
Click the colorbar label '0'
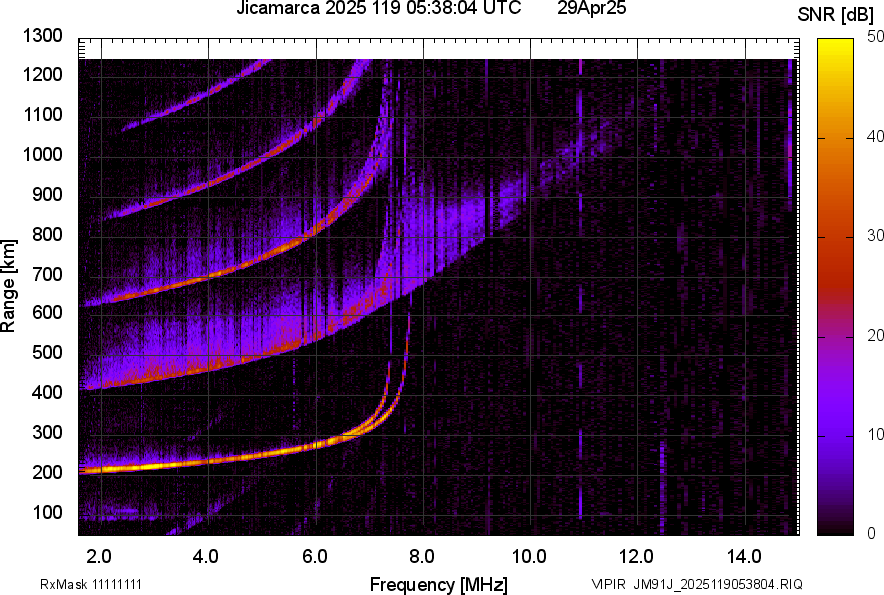[872, 533]
